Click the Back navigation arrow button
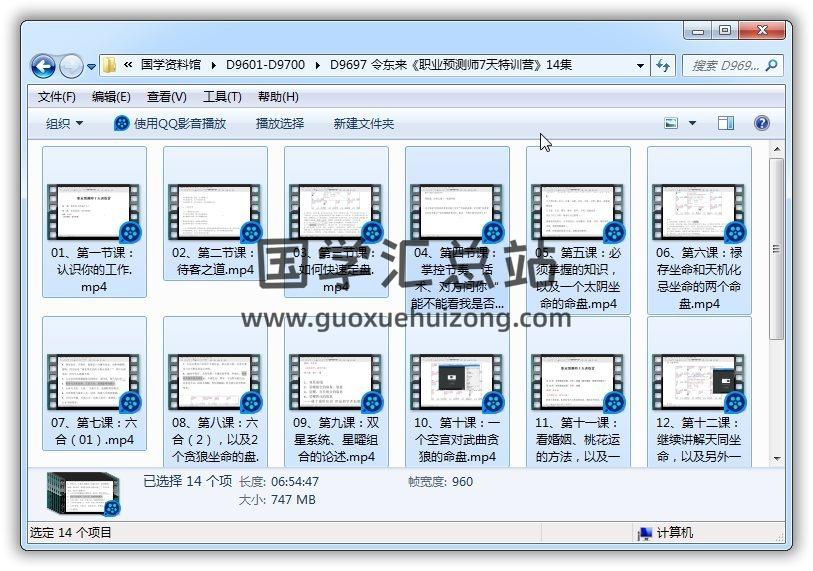This screenshot has height=571, width=813. click(44, 66)
